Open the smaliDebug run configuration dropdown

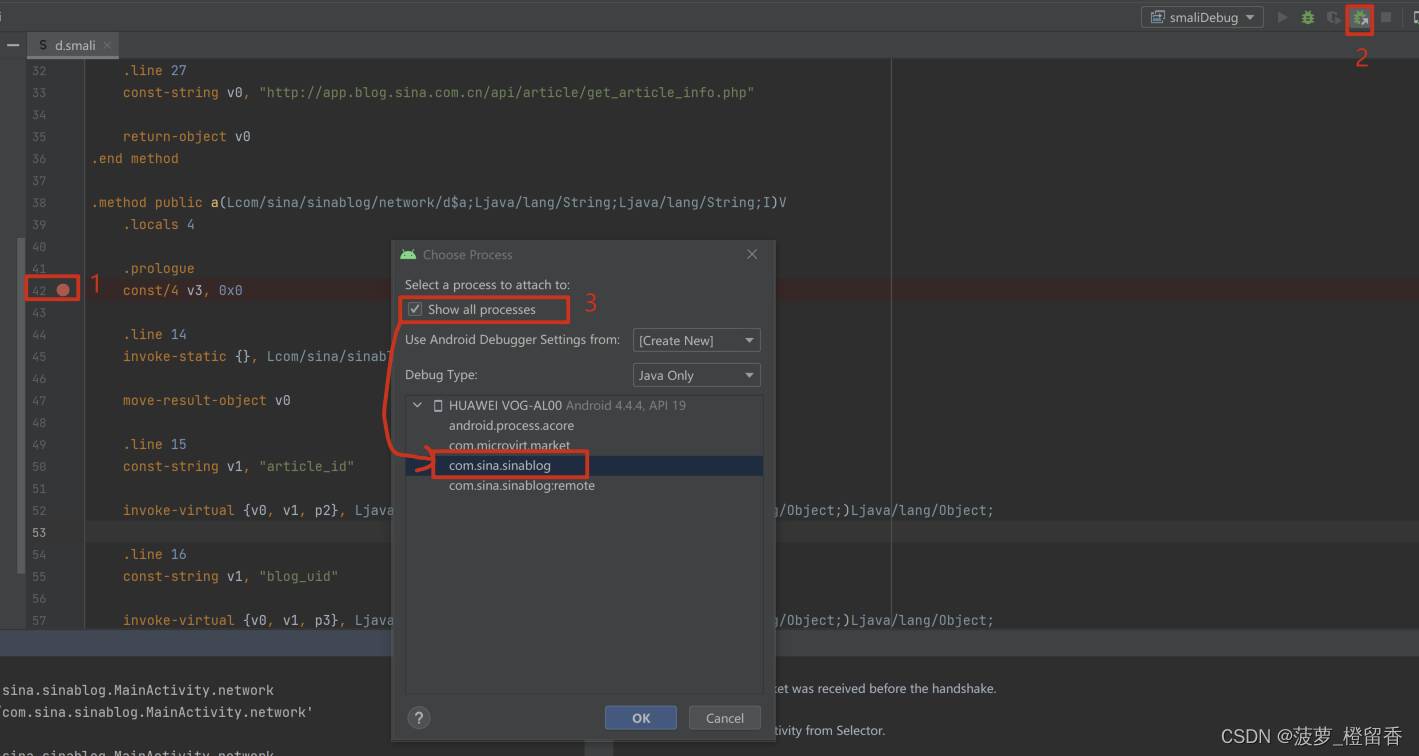(x=1202, y=17)
